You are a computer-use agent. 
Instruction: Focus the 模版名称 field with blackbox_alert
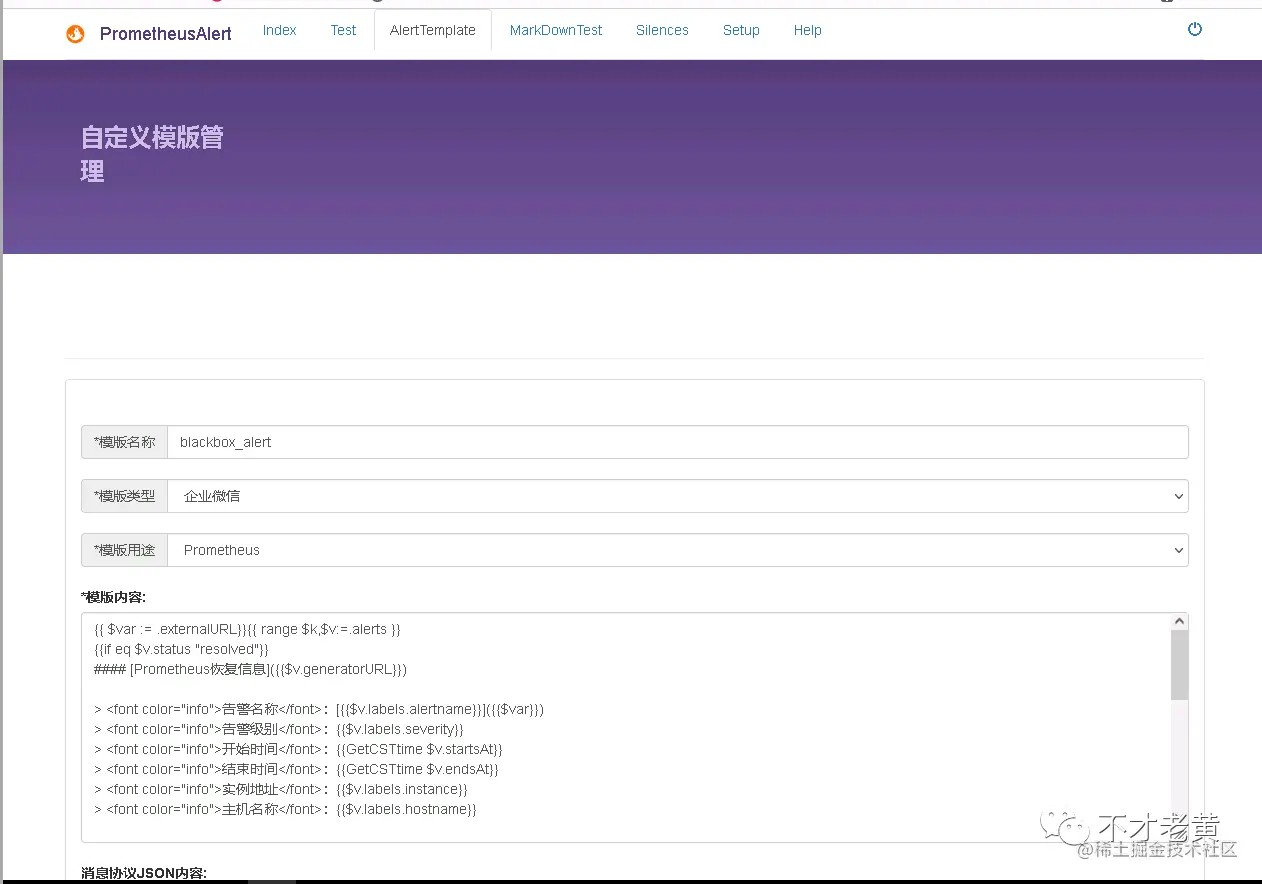tap(678, 442)
